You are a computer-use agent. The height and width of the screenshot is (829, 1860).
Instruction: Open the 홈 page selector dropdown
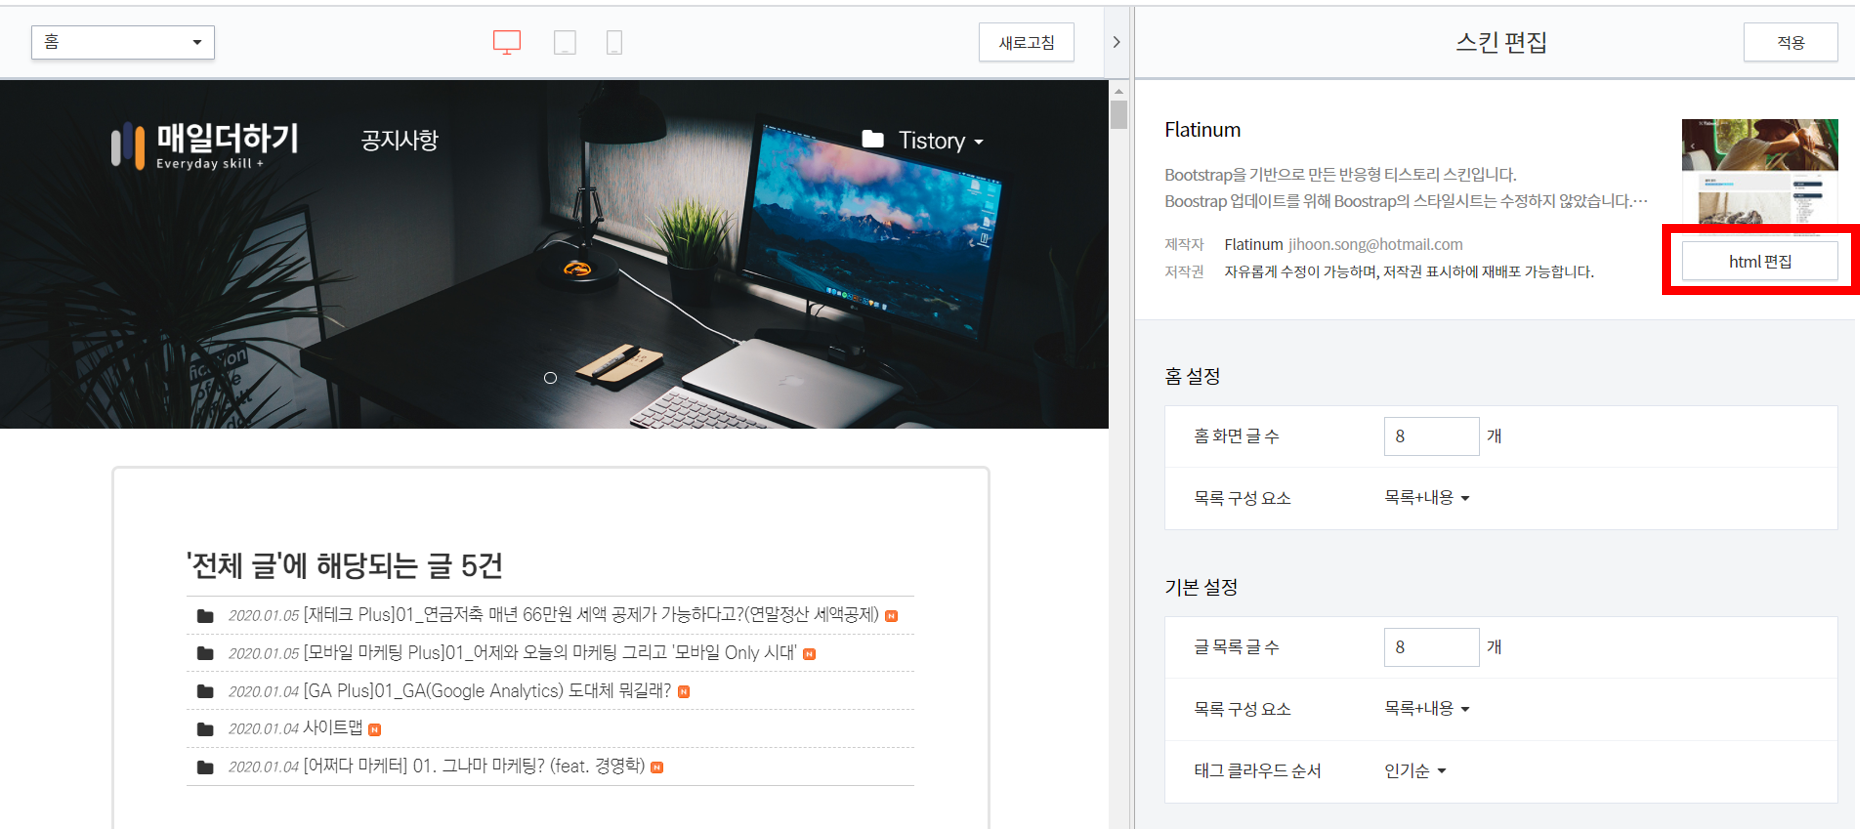tap(123, 42)
